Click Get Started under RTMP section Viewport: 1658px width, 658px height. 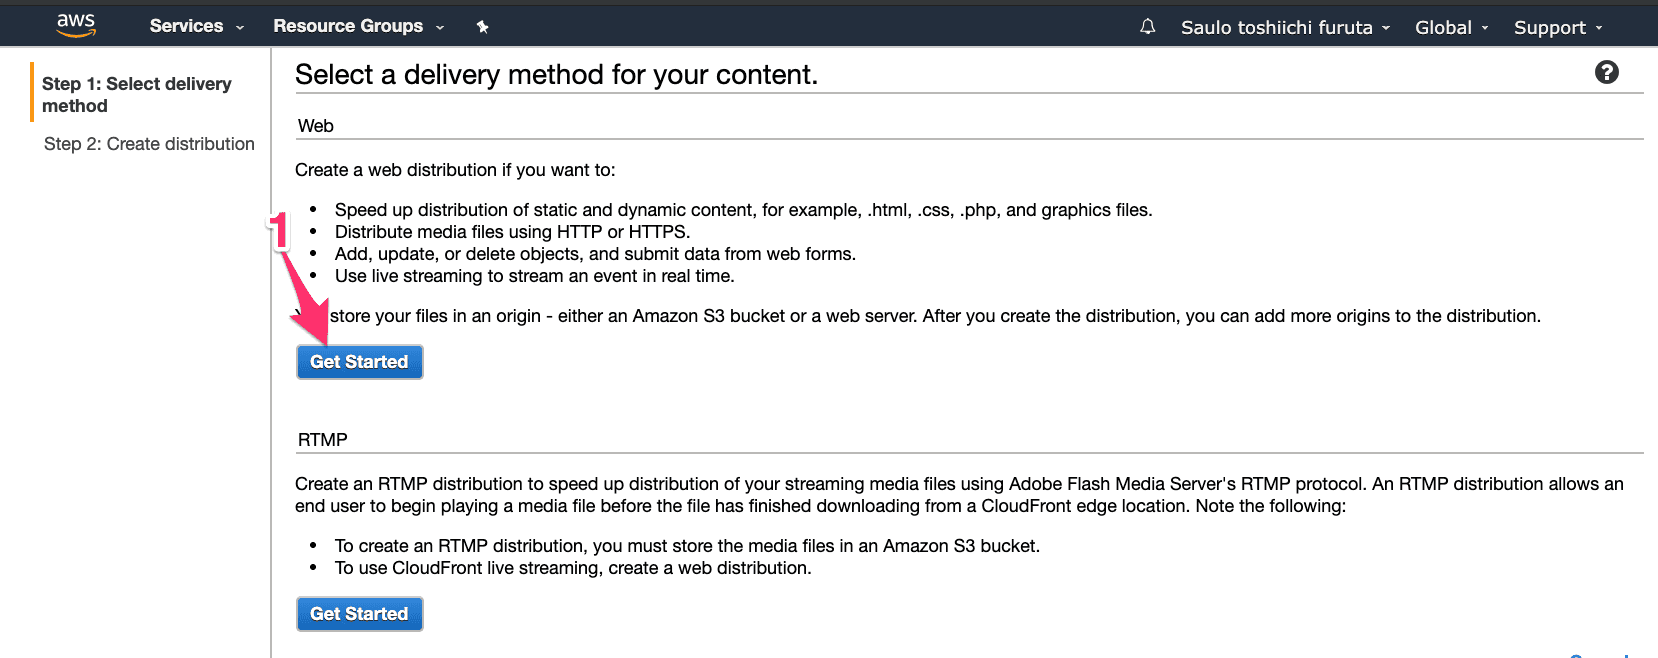[359, 614]
